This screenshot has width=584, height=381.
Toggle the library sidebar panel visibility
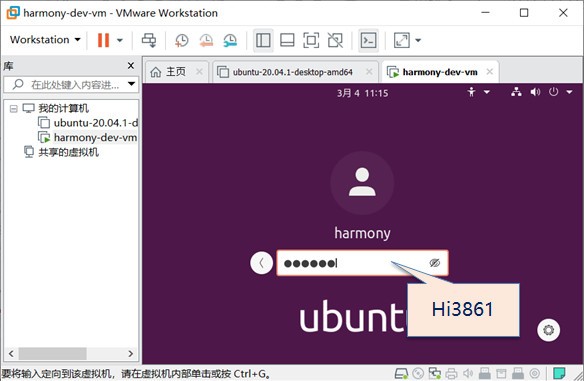coord(263,40)
